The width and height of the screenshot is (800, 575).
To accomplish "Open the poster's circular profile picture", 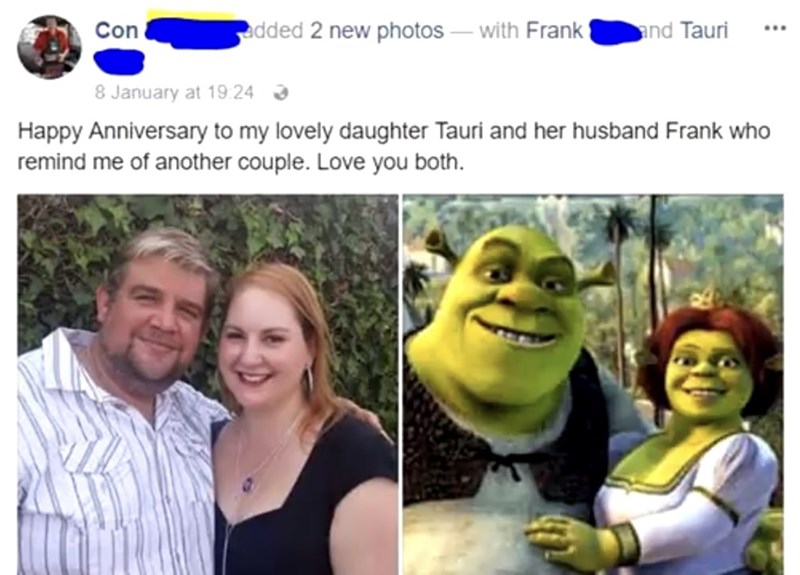I will 49,47.
